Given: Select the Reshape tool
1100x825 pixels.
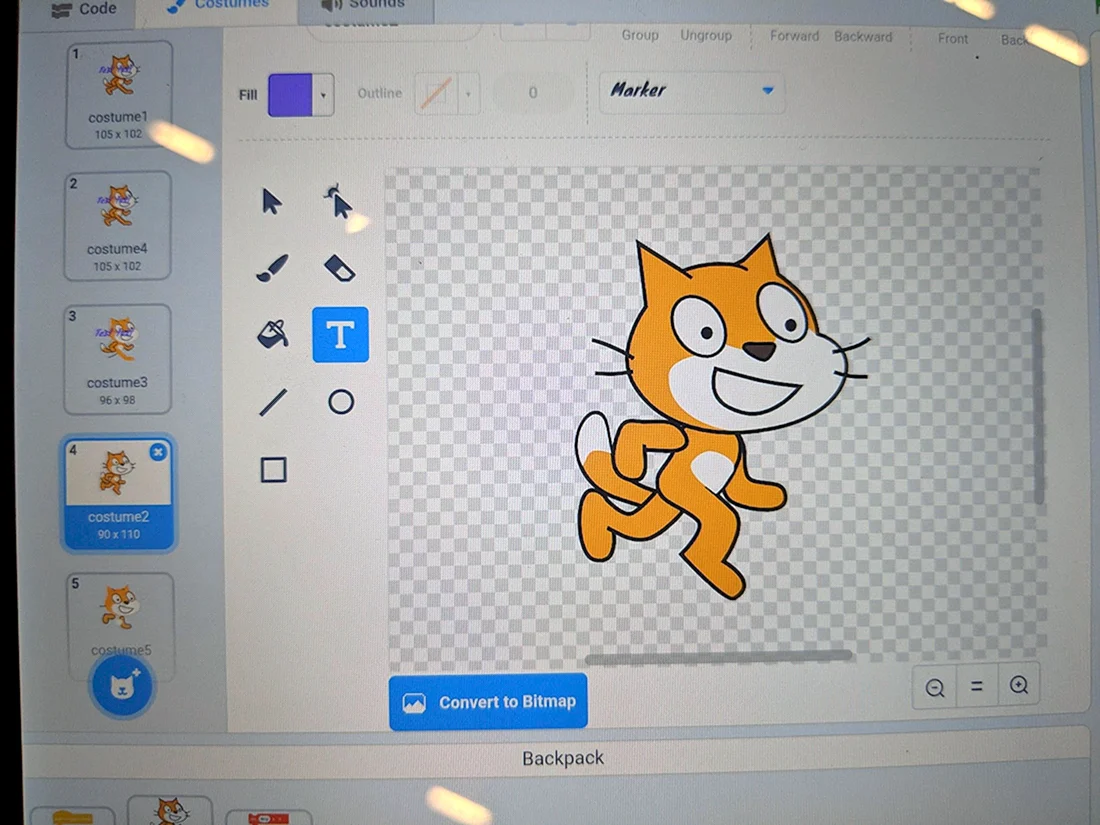Looking at the screenshot, I should coord(340,202).
